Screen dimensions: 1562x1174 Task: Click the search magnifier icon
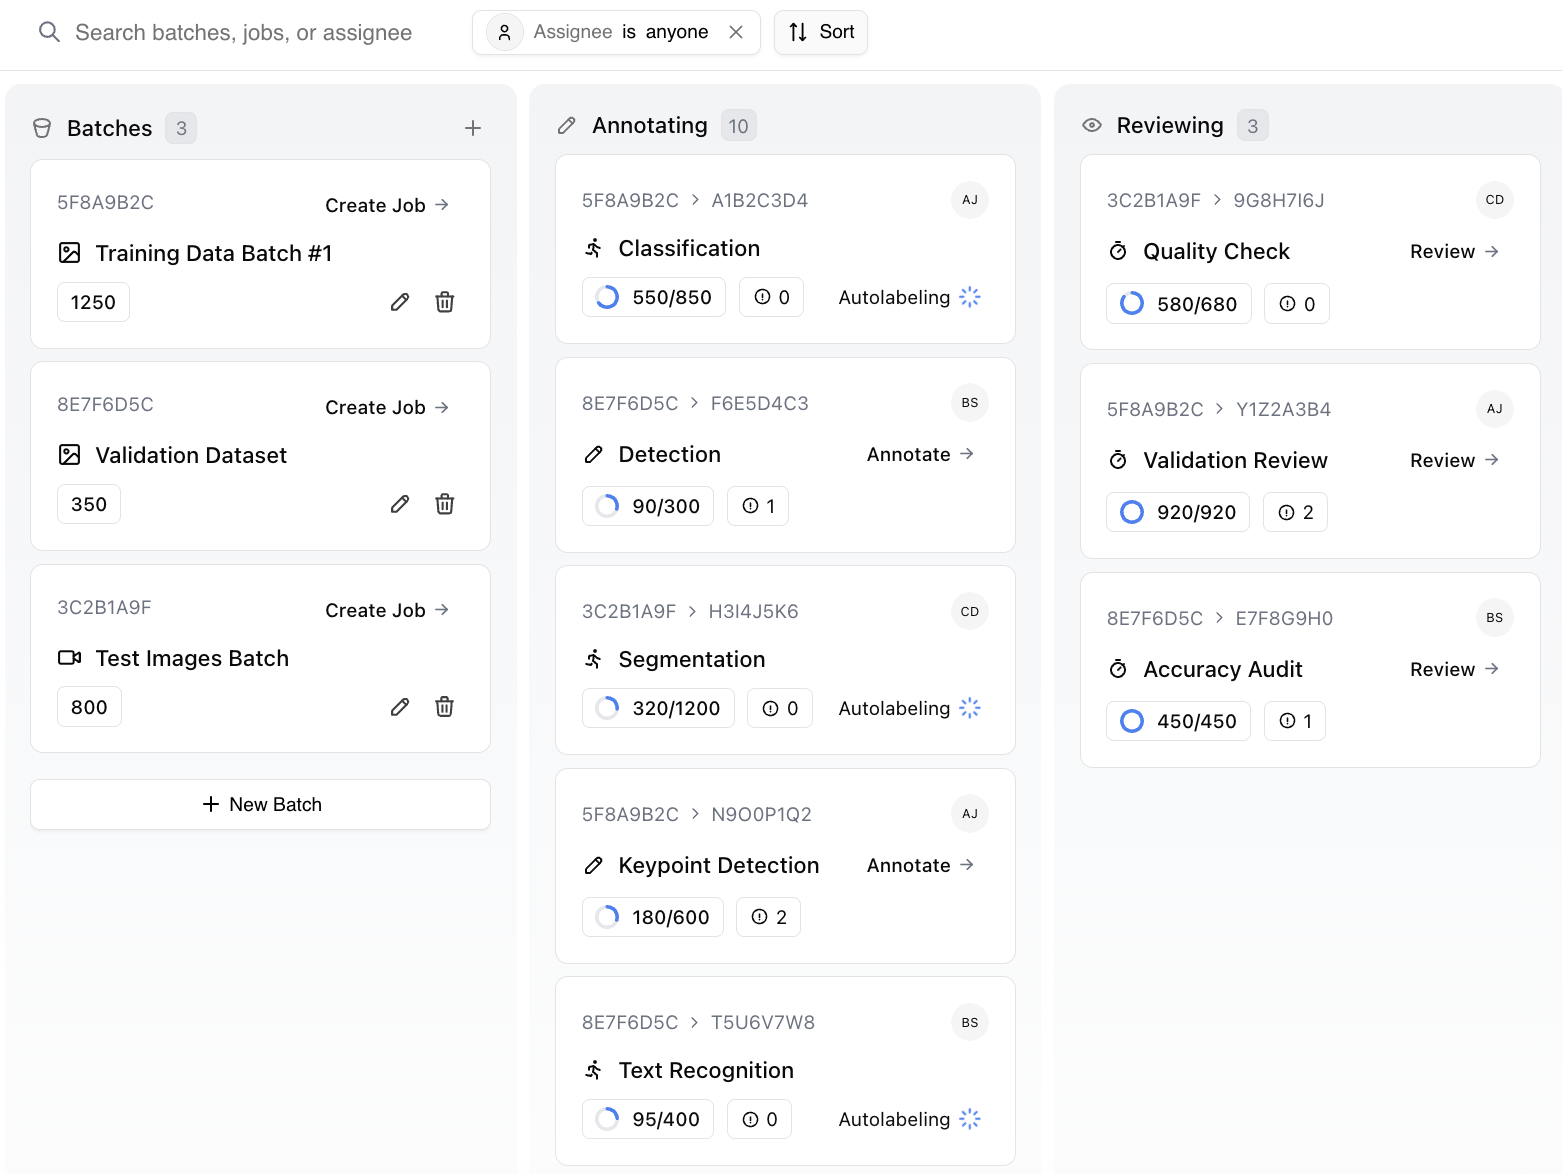48,32
